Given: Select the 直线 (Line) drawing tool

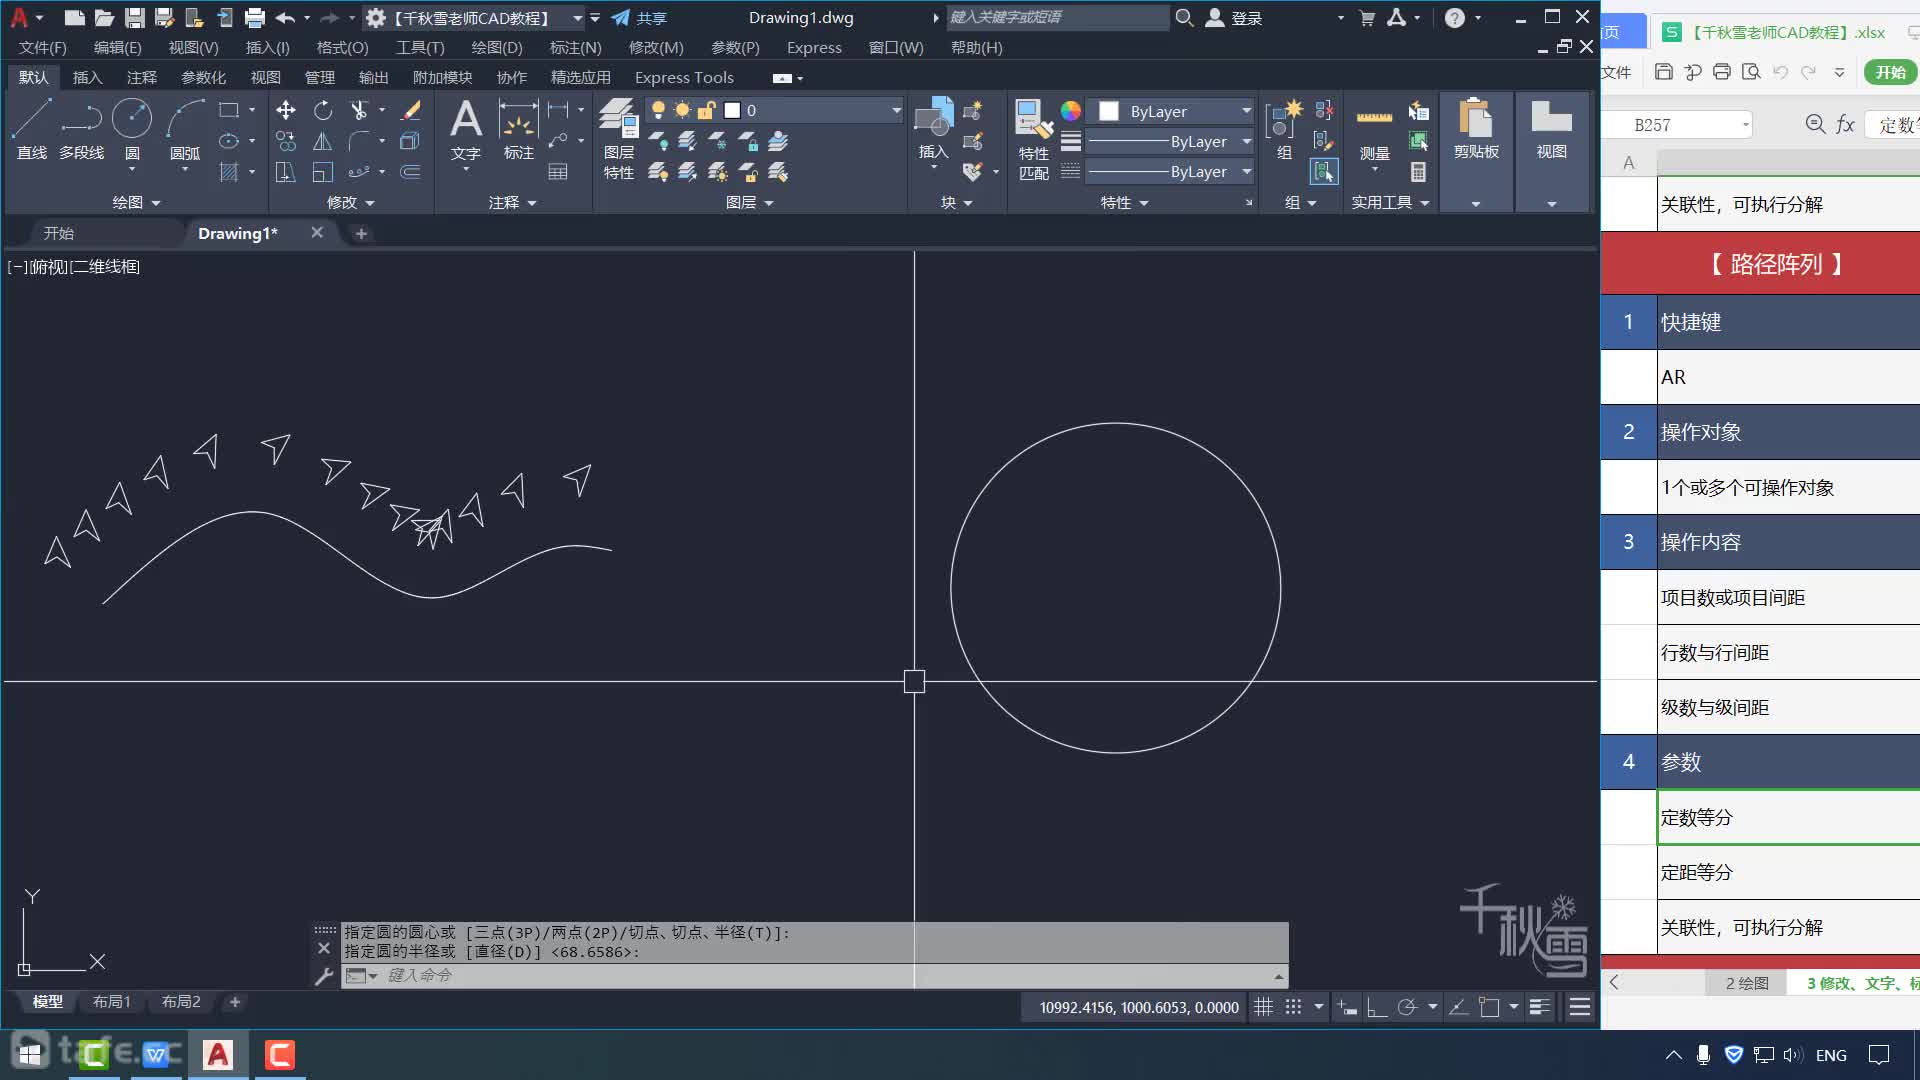Looking at the screenshot, I should point(31,130).
